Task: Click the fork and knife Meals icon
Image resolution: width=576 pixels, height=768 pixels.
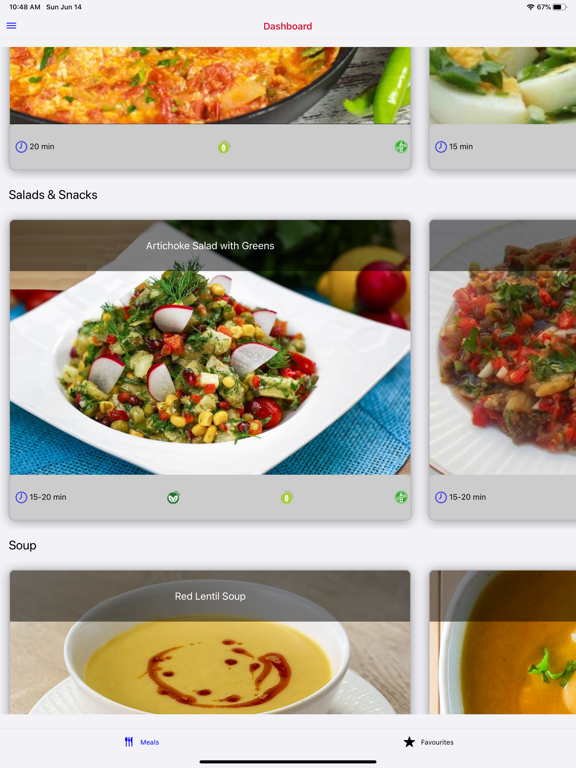Action: [129, 742]
